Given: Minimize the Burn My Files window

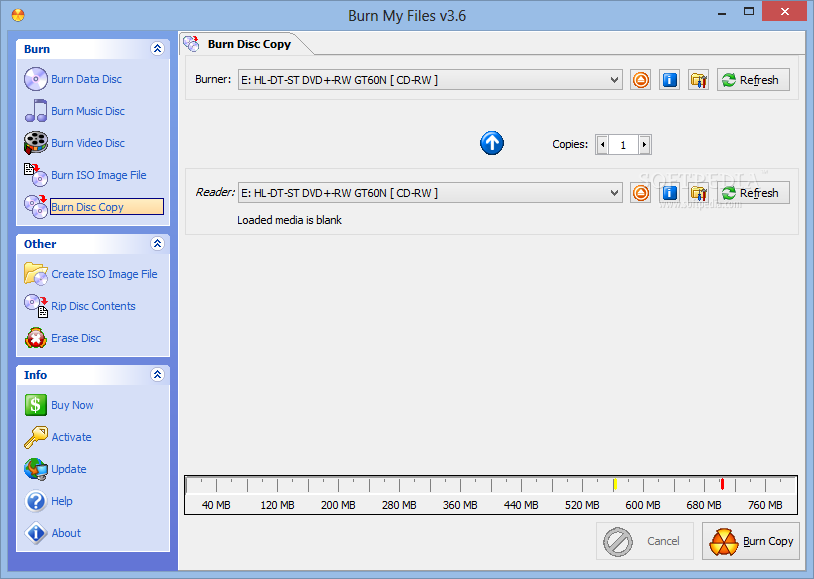Looking at the screenshot, I should tap(722, 12).
